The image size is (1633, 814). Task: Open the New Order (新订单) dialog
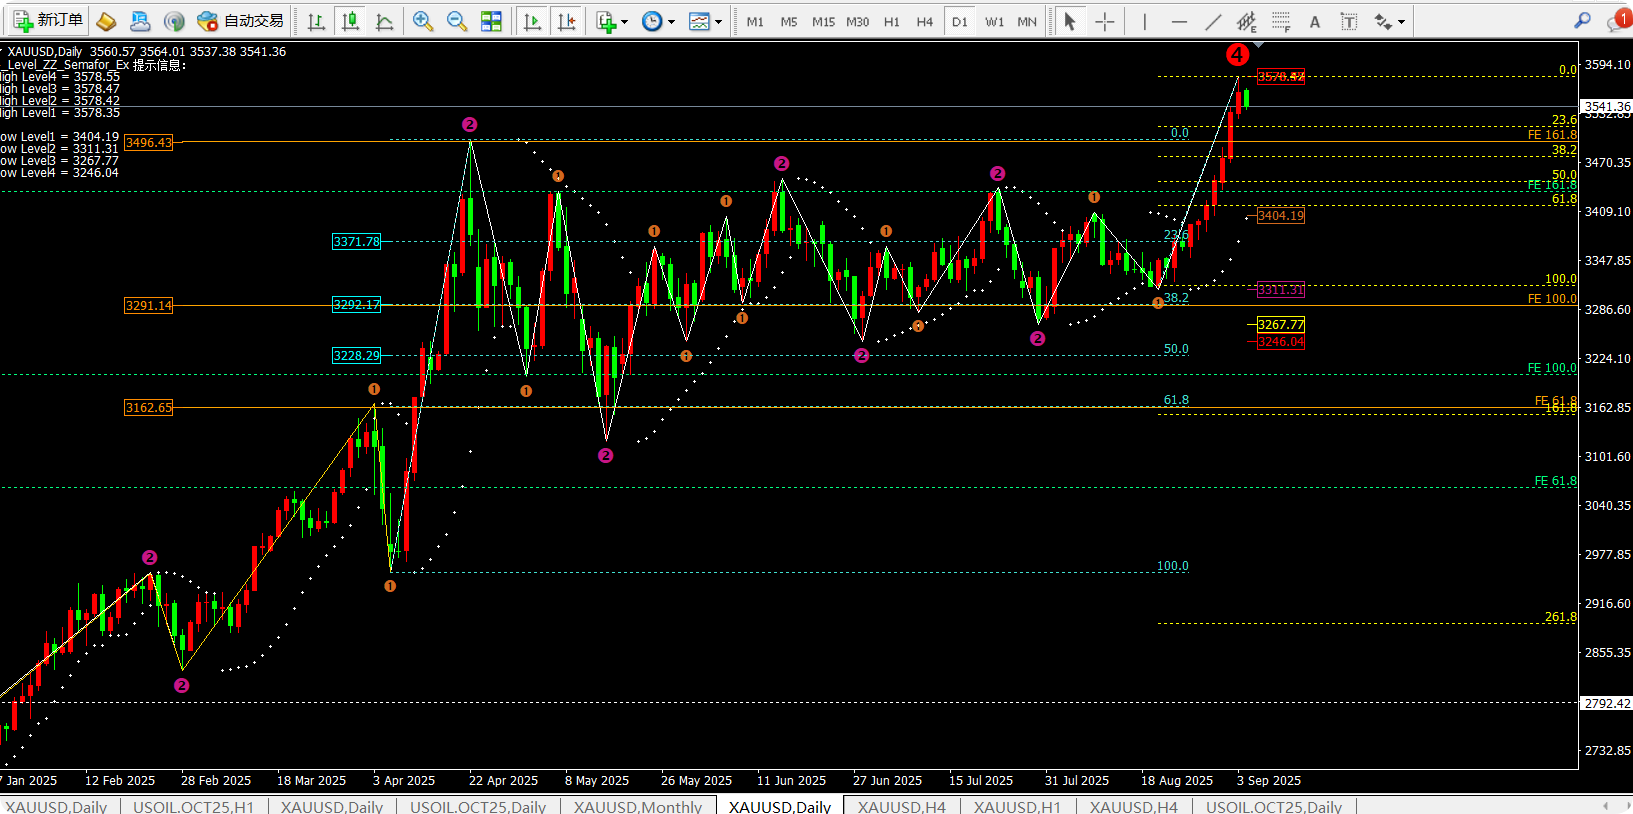(49, 20)
